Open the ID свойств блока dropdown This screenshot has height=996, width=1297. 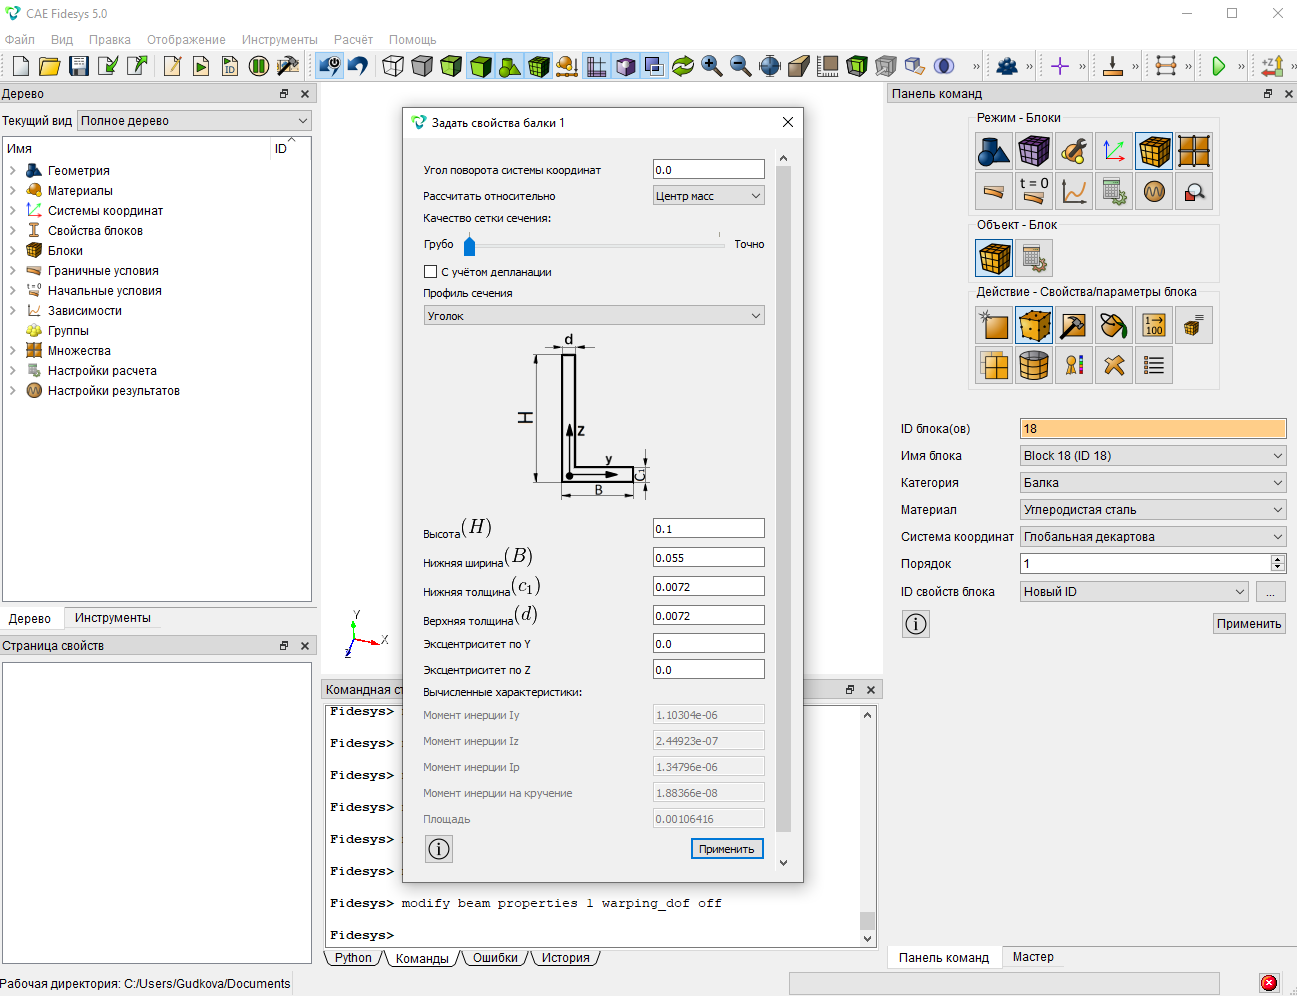pos(1135,592)
